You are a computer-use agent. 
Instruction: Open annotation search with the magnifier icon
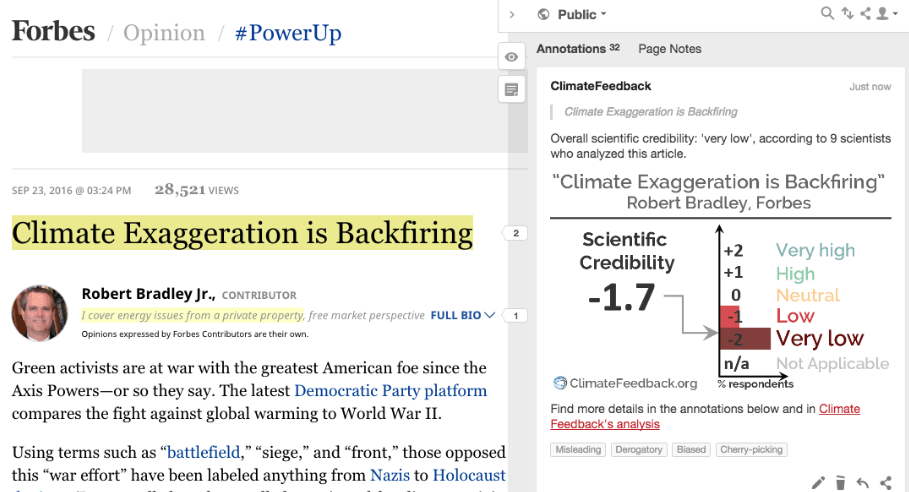pos(827,13)
